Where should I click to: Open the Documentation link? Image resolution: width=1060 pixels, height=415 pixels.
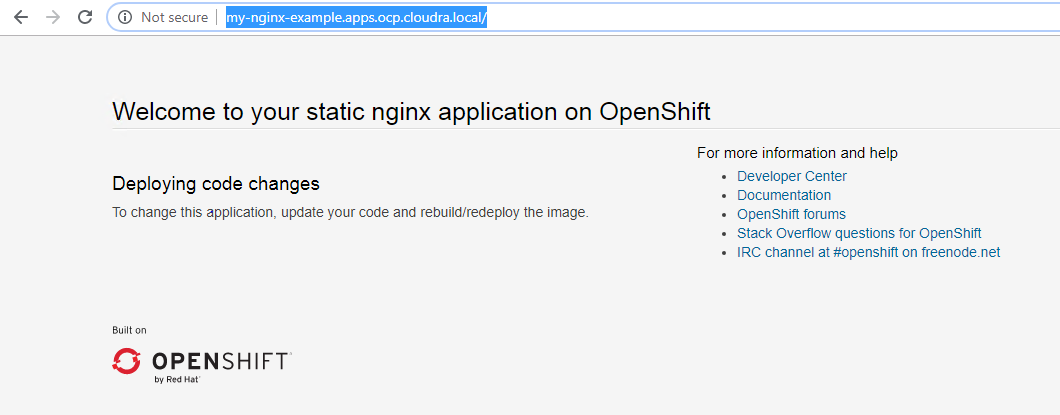tap(784, 195)
